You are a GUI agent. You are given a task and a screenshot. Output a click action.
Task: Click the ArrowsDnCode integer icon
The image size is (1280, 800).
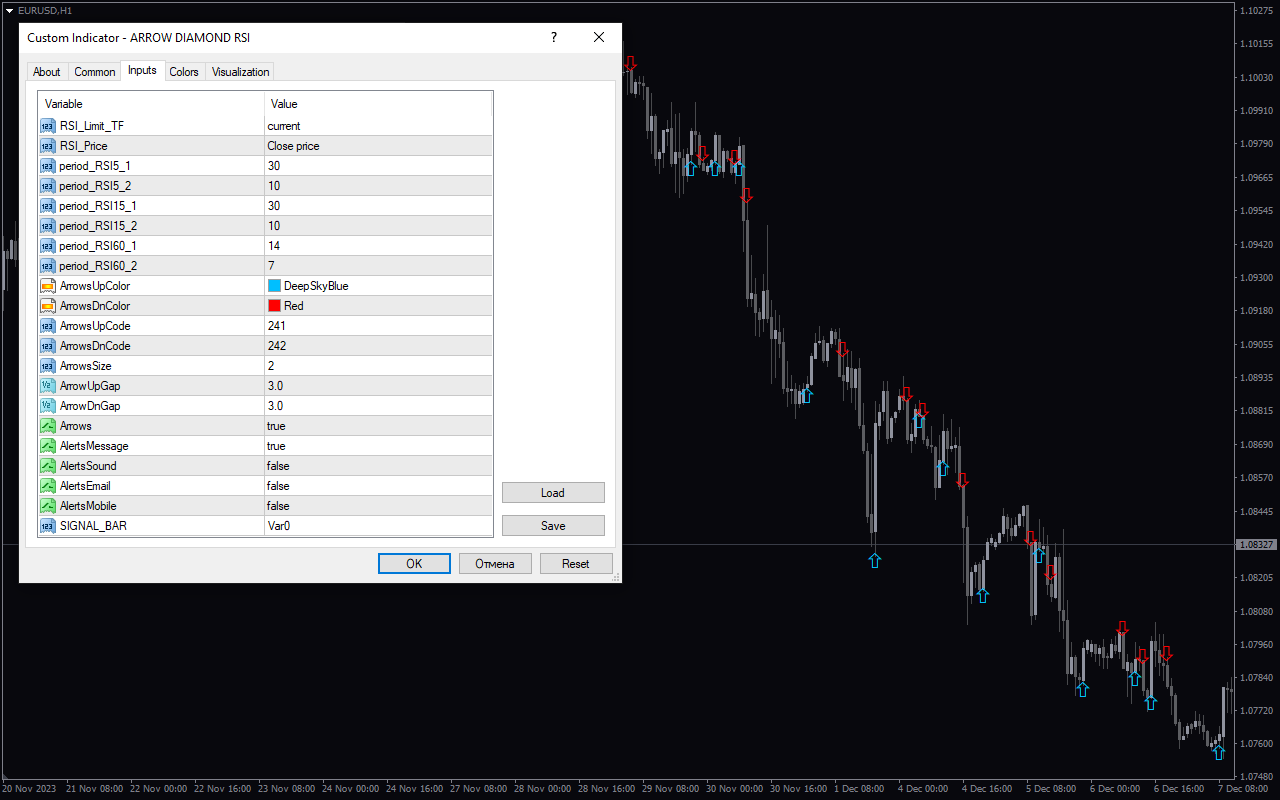tap(47, 346)
